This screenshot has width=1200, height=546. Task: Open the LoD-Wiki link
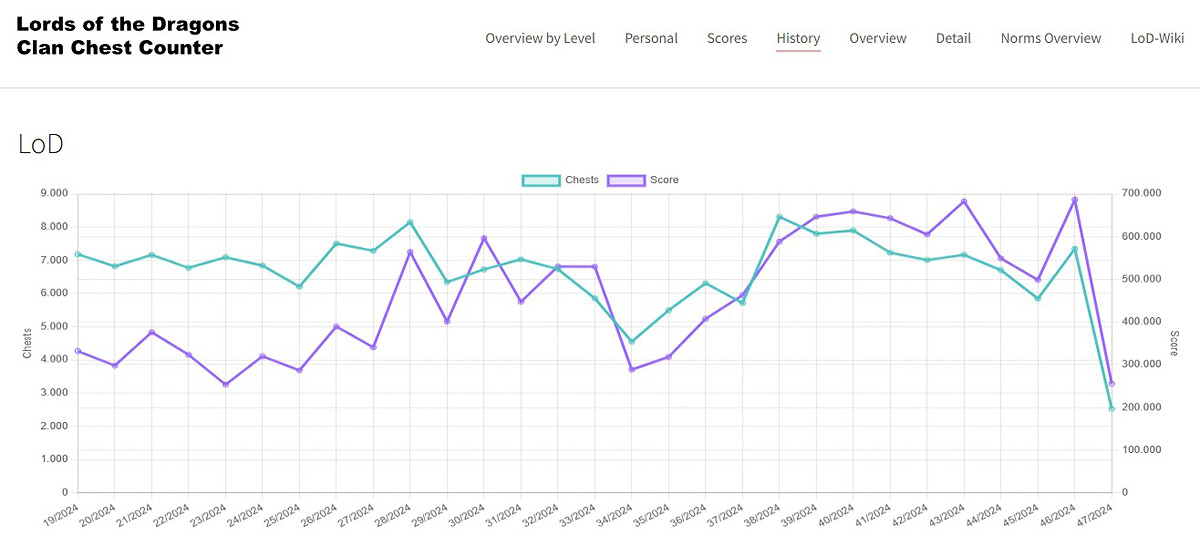(x=1157, y=38)
